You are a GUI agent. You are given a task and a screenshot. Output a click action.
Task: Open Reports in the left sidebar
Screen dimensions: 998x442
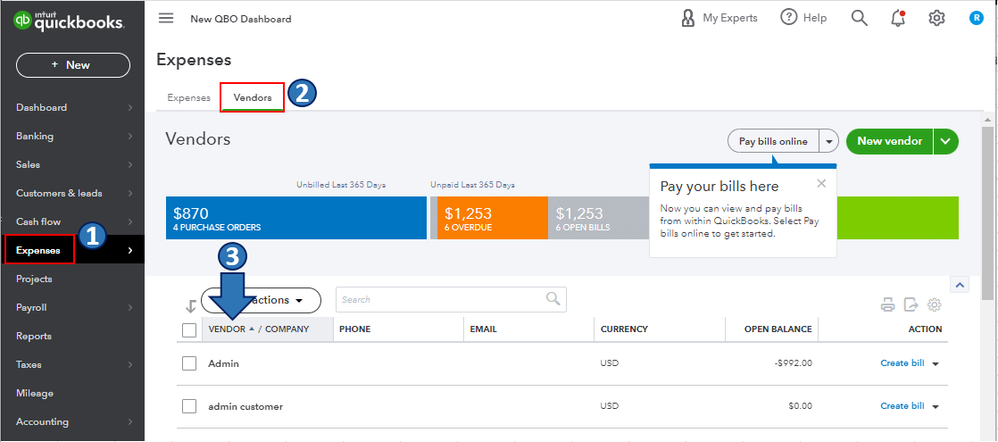point(34,336)
